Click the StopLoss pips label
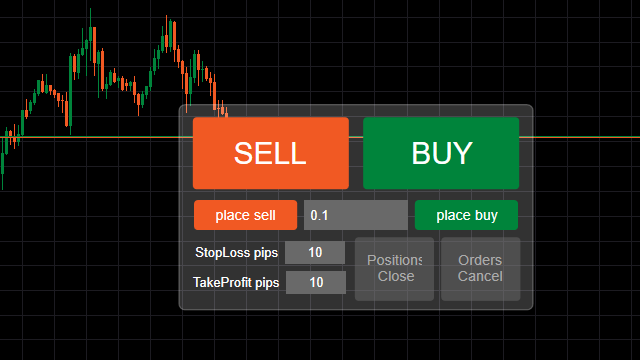 pyautogui.click(x=236, y=252)
